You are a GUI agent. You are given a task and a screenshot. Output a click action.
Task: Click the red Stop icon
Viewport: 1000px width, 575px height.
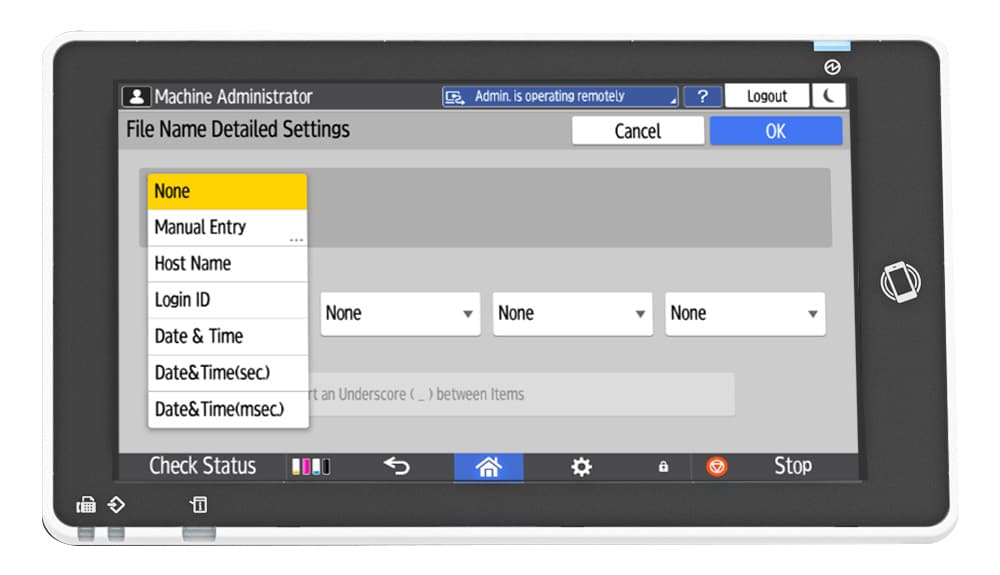[x=716, y=467]
